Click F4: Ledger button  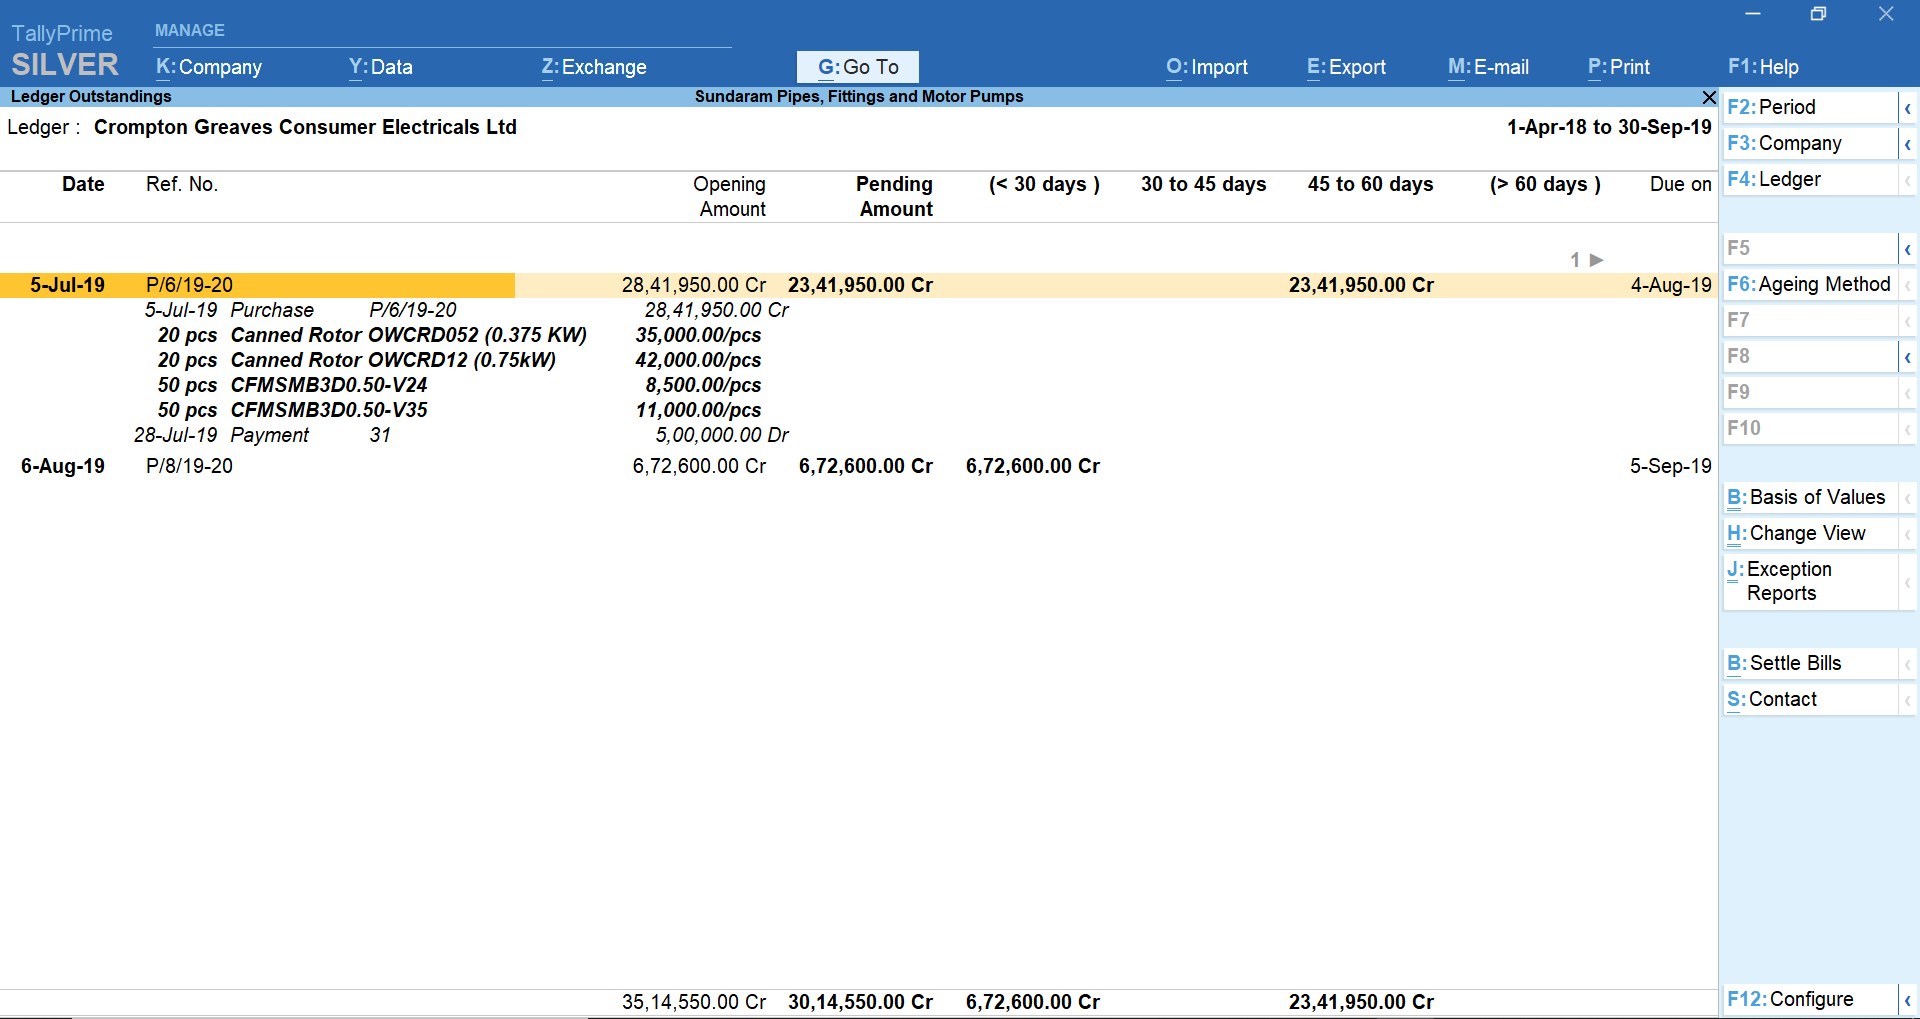(x=1810, y=179)
